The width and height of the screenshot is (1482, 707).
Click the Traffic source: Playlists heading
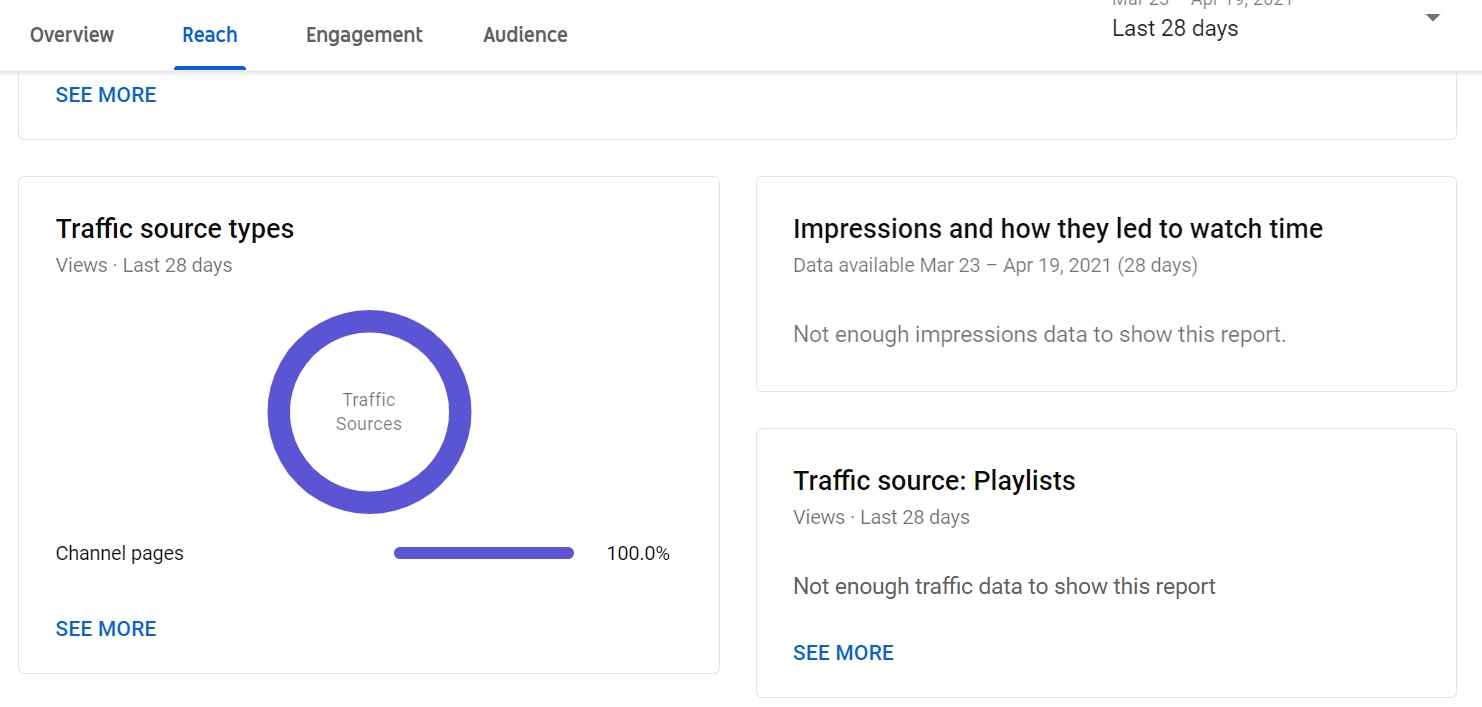click(x=934, y=481)
